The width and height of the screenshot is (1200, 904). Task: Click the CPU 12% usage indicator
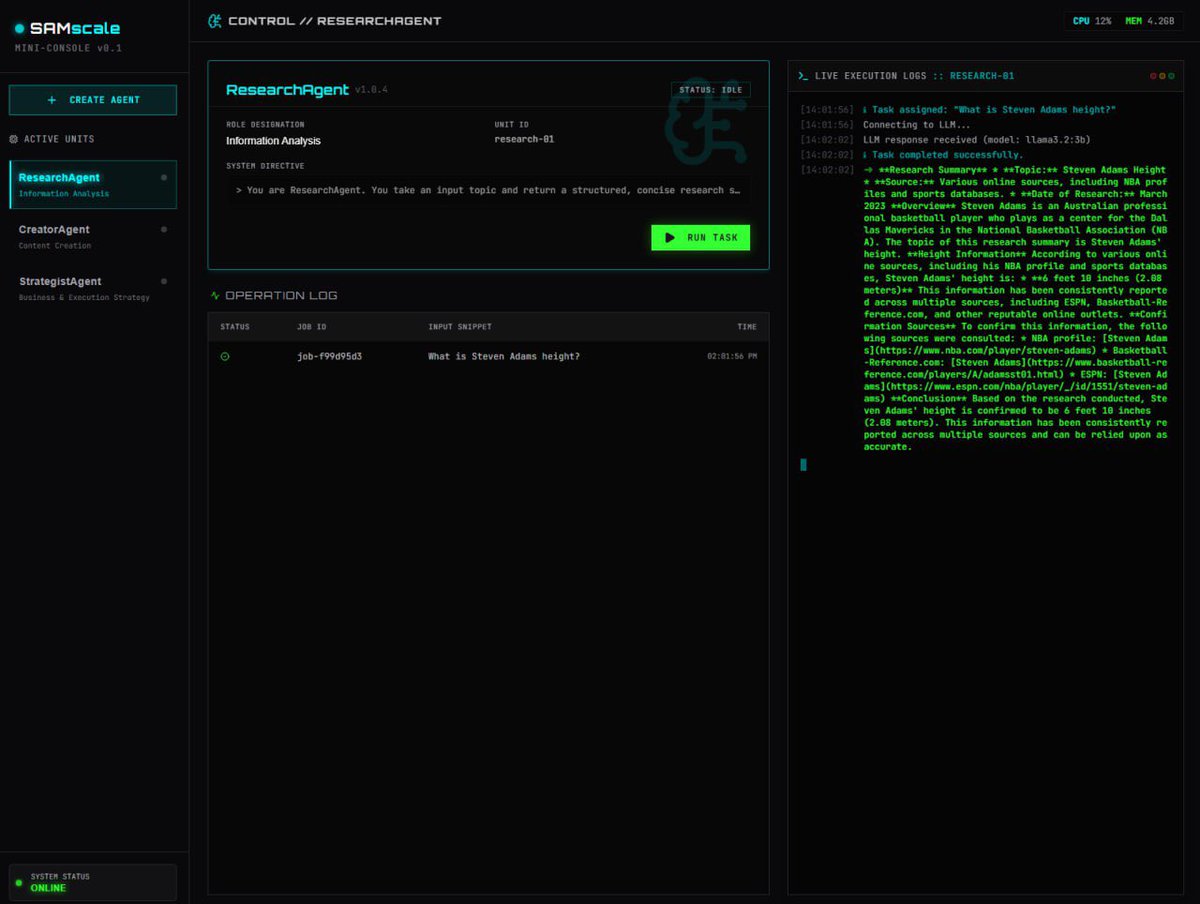(1089, 19)
